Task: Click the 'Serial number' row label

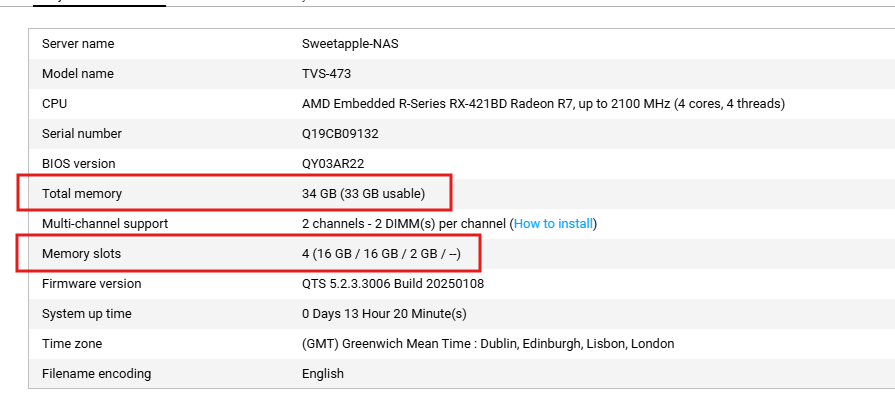Action: (82, 134)
